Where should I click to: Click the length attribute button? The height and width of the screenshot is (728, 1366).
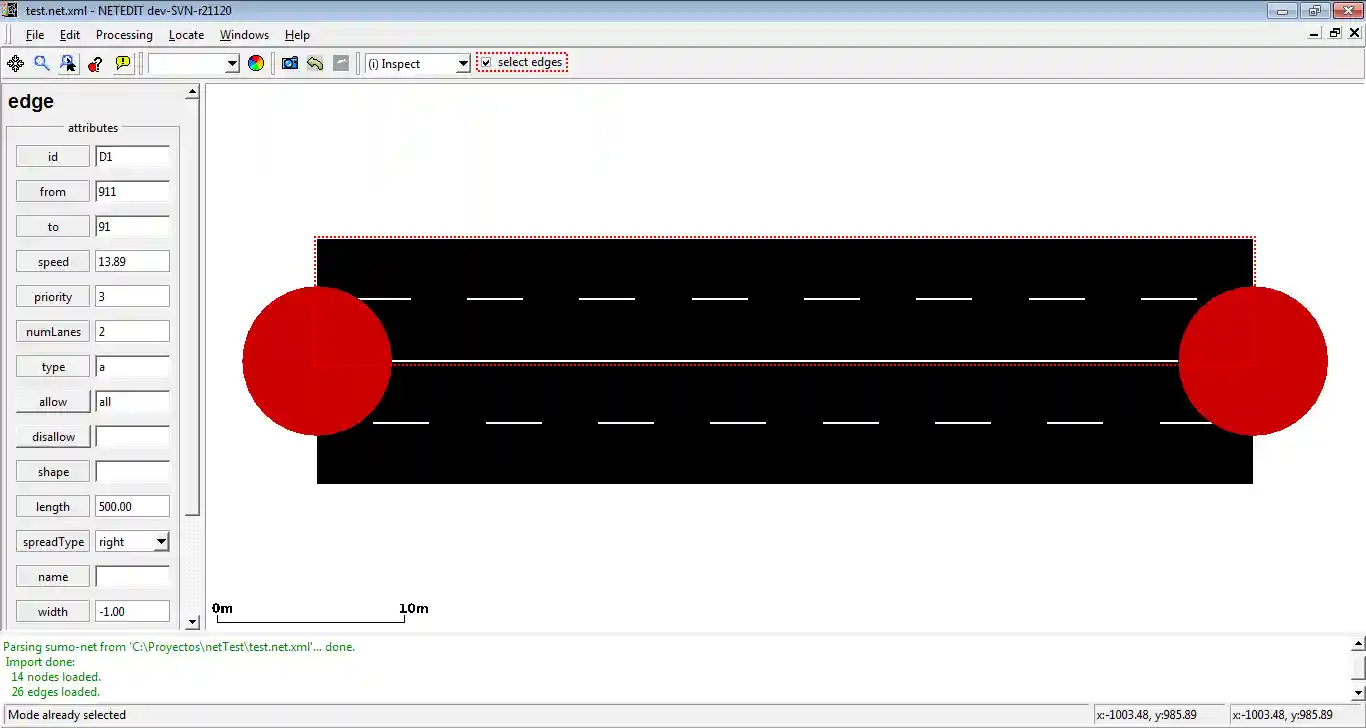pyautogui.click(x=53, y=506)
